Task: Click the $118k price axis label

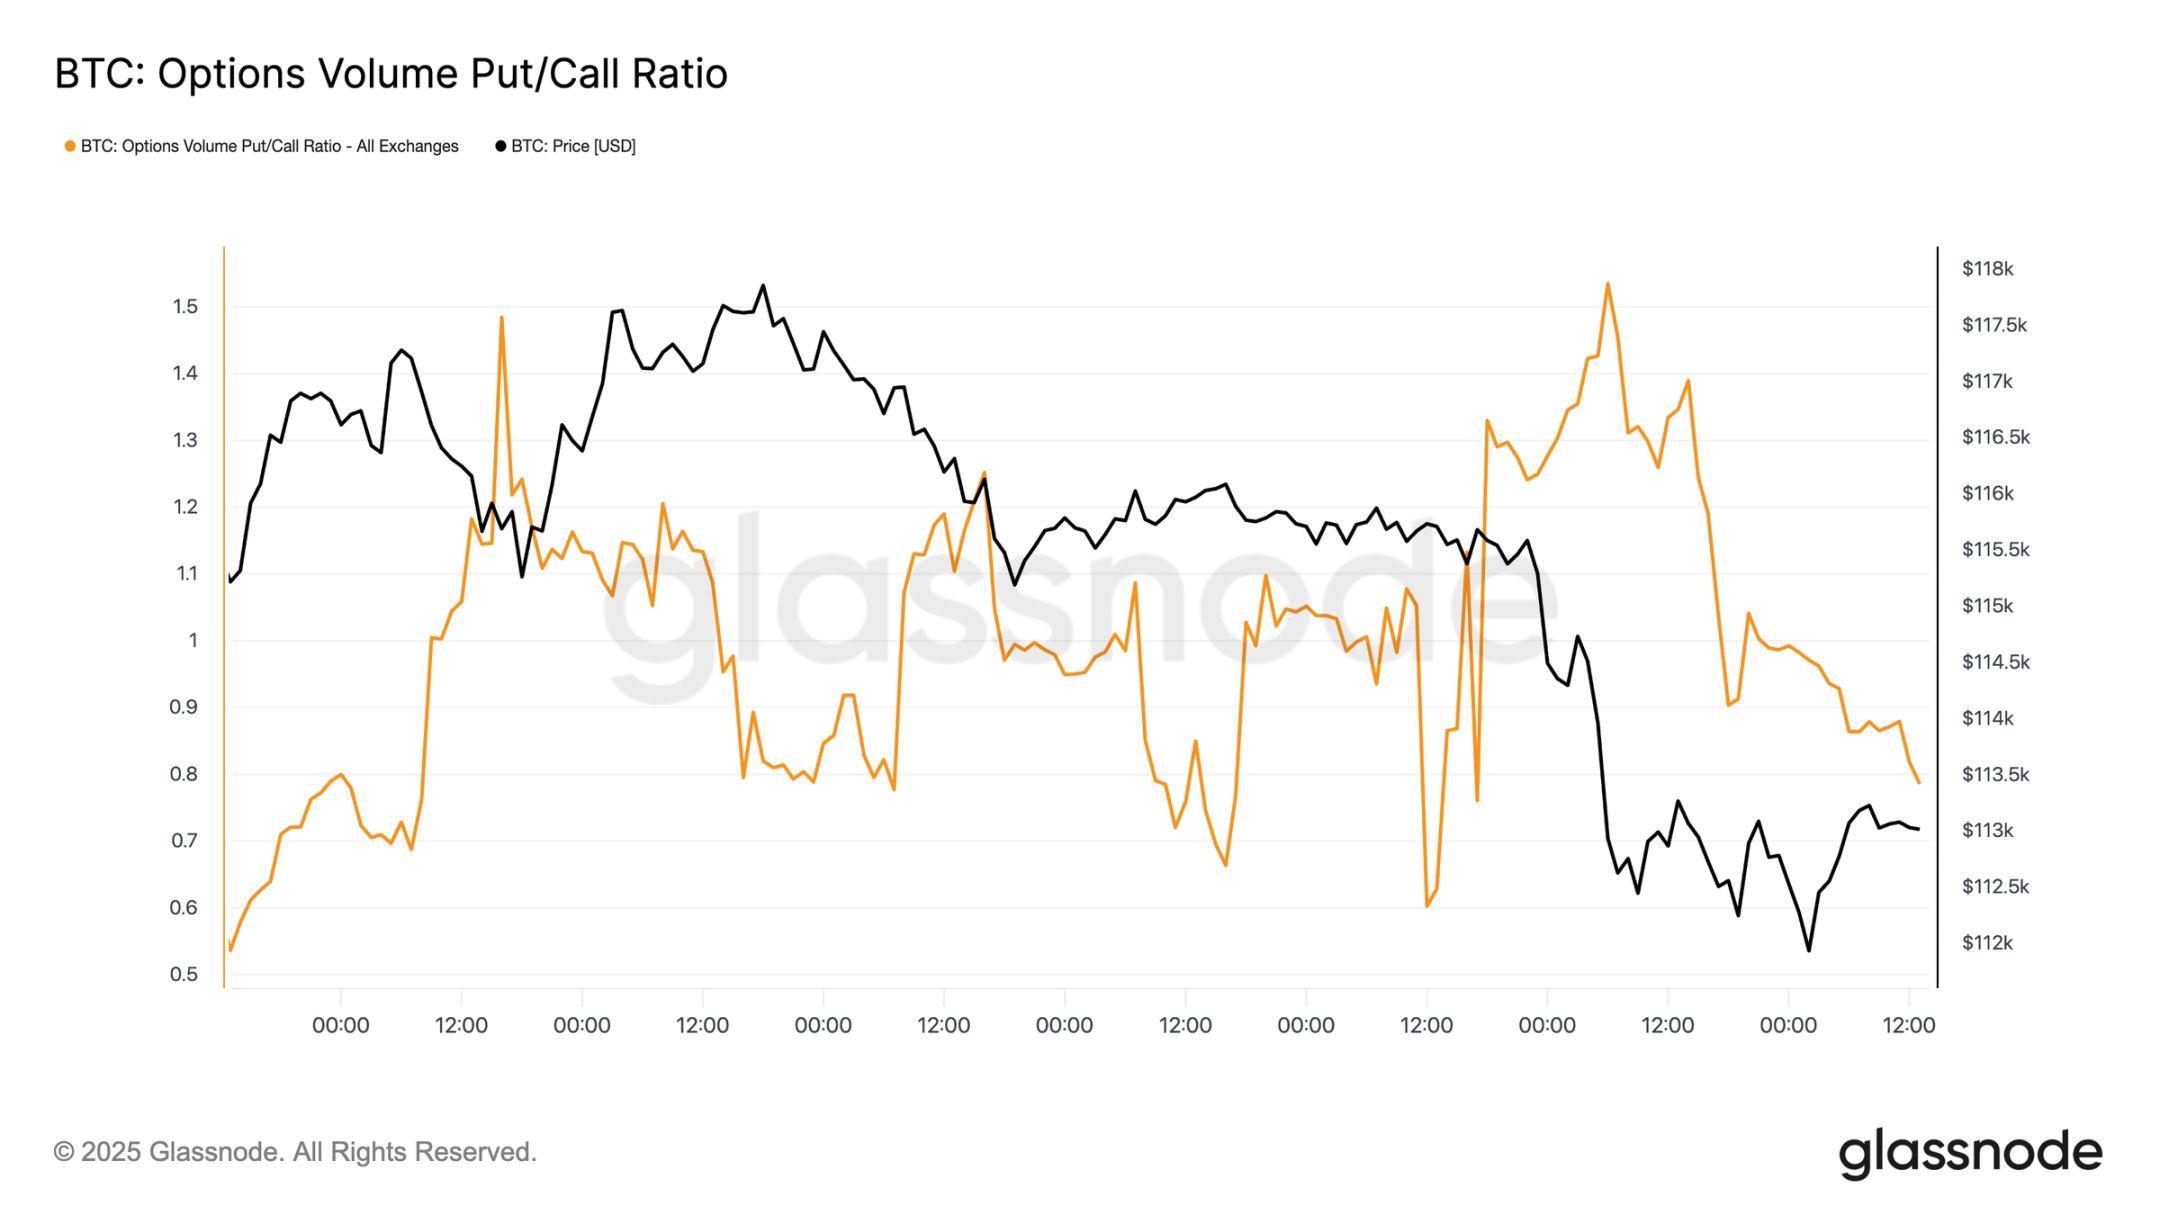Action: (x=1987, y=269)
